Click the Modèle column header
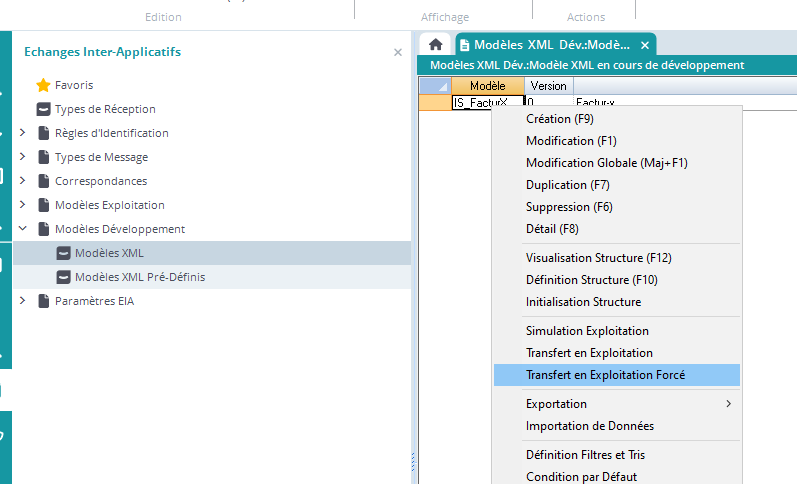Image resolution: width=797 pixels, height=484 pixels. coord(487,86)
